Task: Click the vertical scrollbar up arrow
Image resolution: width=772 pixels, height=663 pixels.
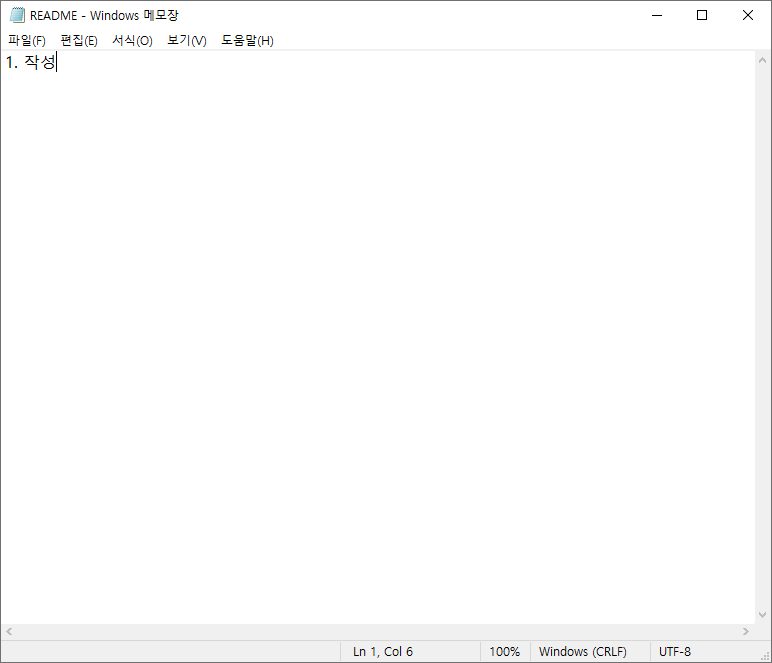Action: pyautogui.click(x=763, y=60)
